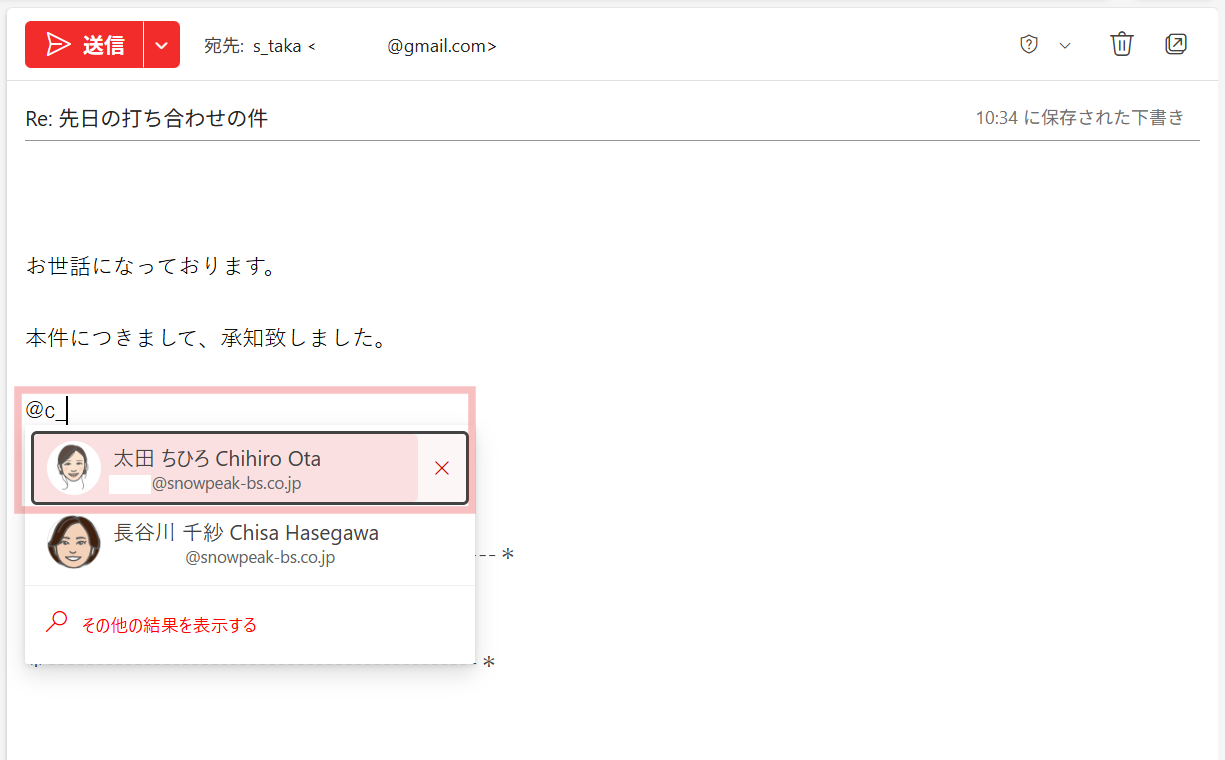1225x760 pixels.
Task: Click Chihiro Ota's avatar picture
Action: coord(74,468)
